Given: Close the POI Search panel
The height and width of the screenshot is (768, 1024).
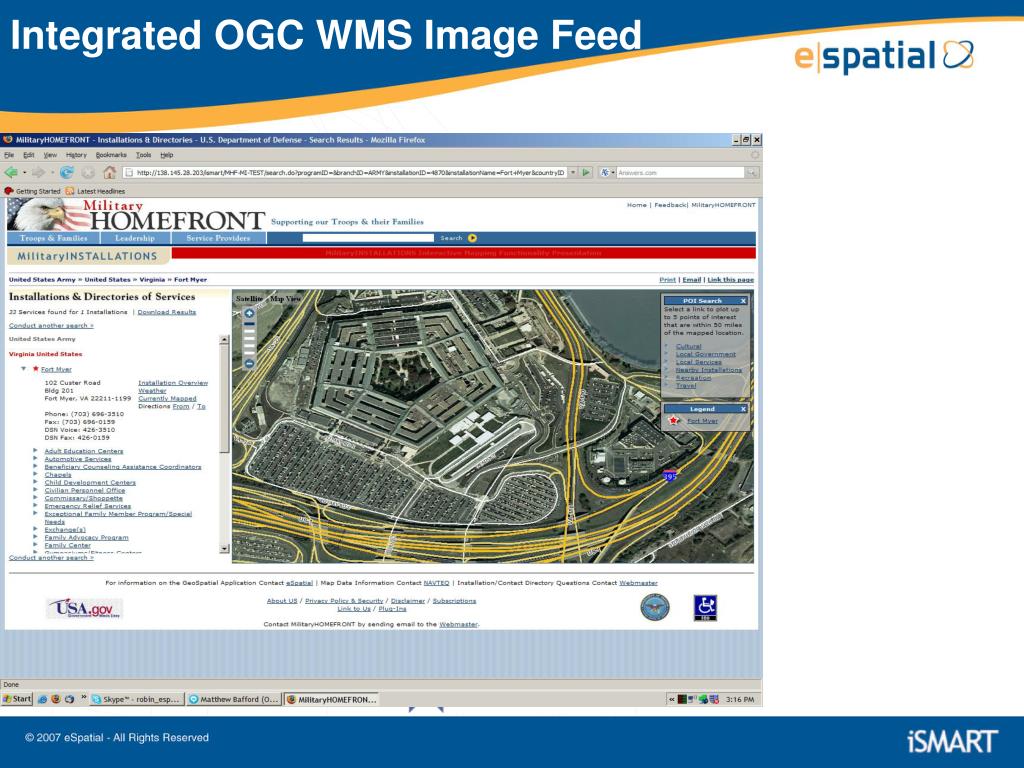Looking at the screenshot, I should point(743,301).
